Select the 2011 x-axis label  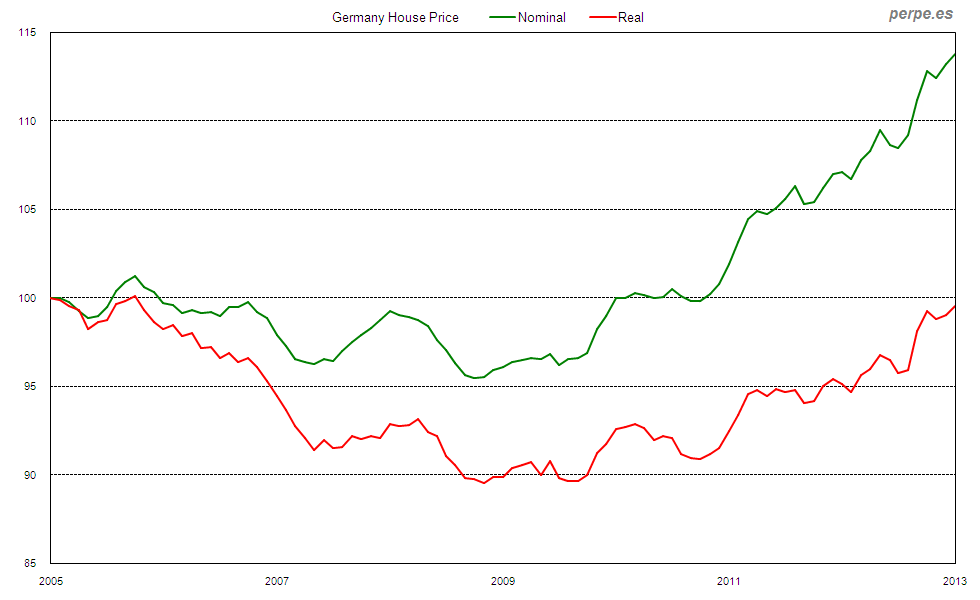[x=729, y=581]
